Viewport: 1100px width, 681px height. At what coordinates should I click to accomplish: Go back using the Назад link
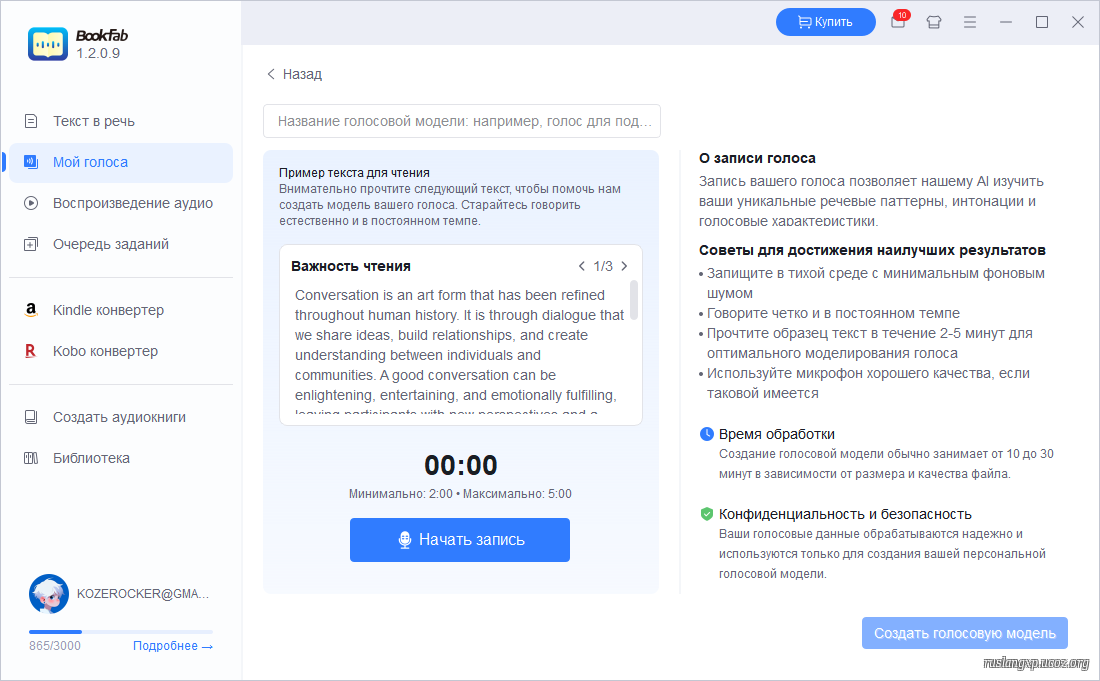(294, 74)
